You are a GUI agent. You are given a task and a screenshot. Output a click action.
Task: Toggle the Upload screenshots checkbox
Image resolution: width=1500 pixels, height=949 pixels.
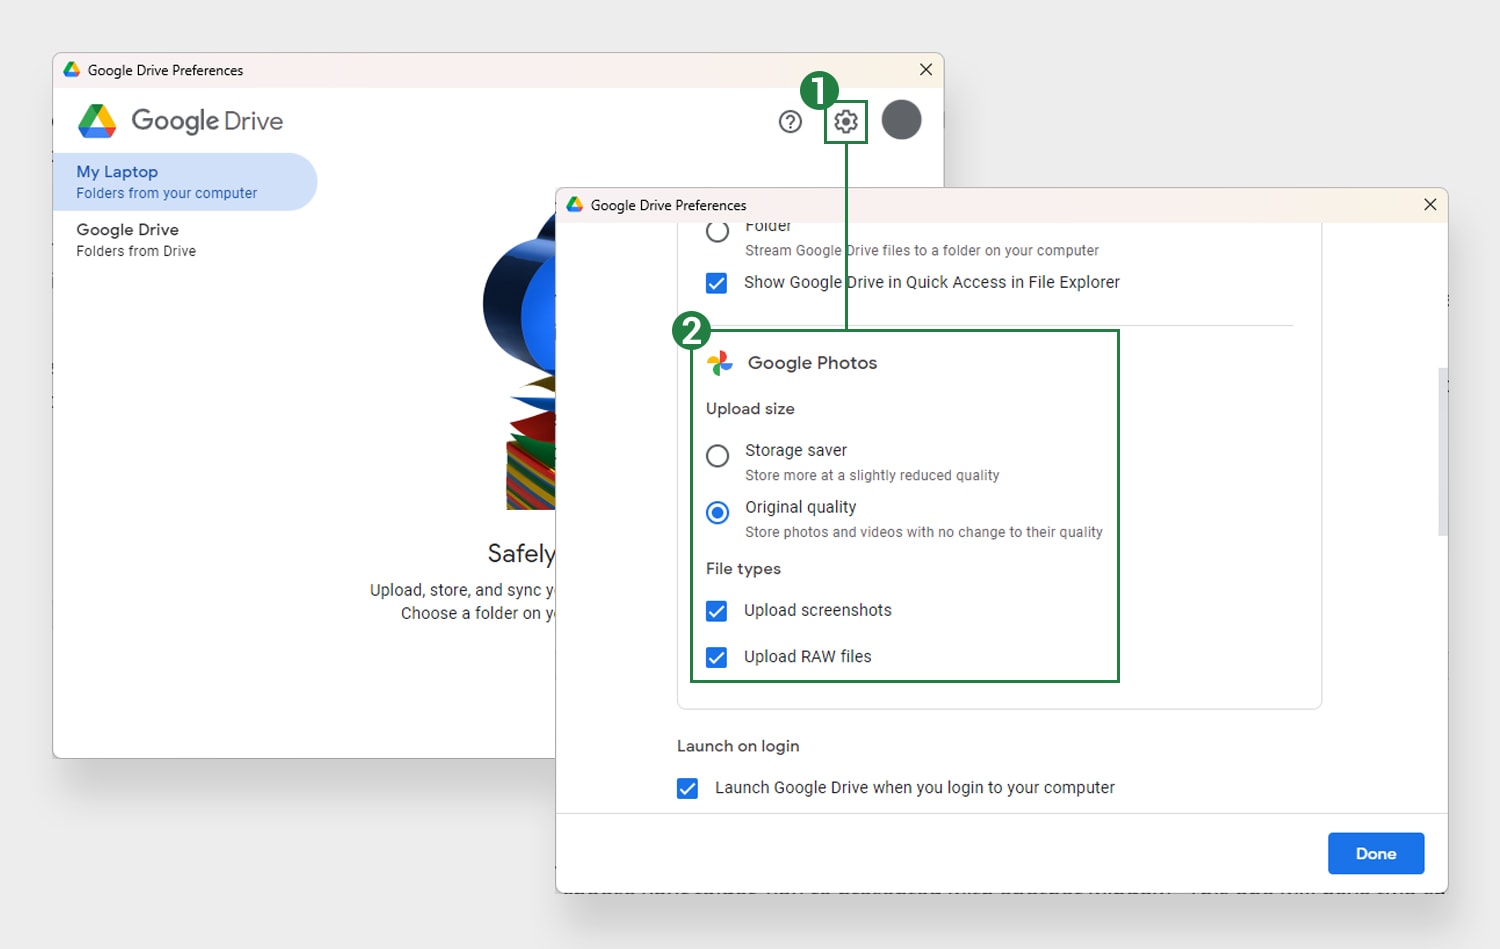716,610
